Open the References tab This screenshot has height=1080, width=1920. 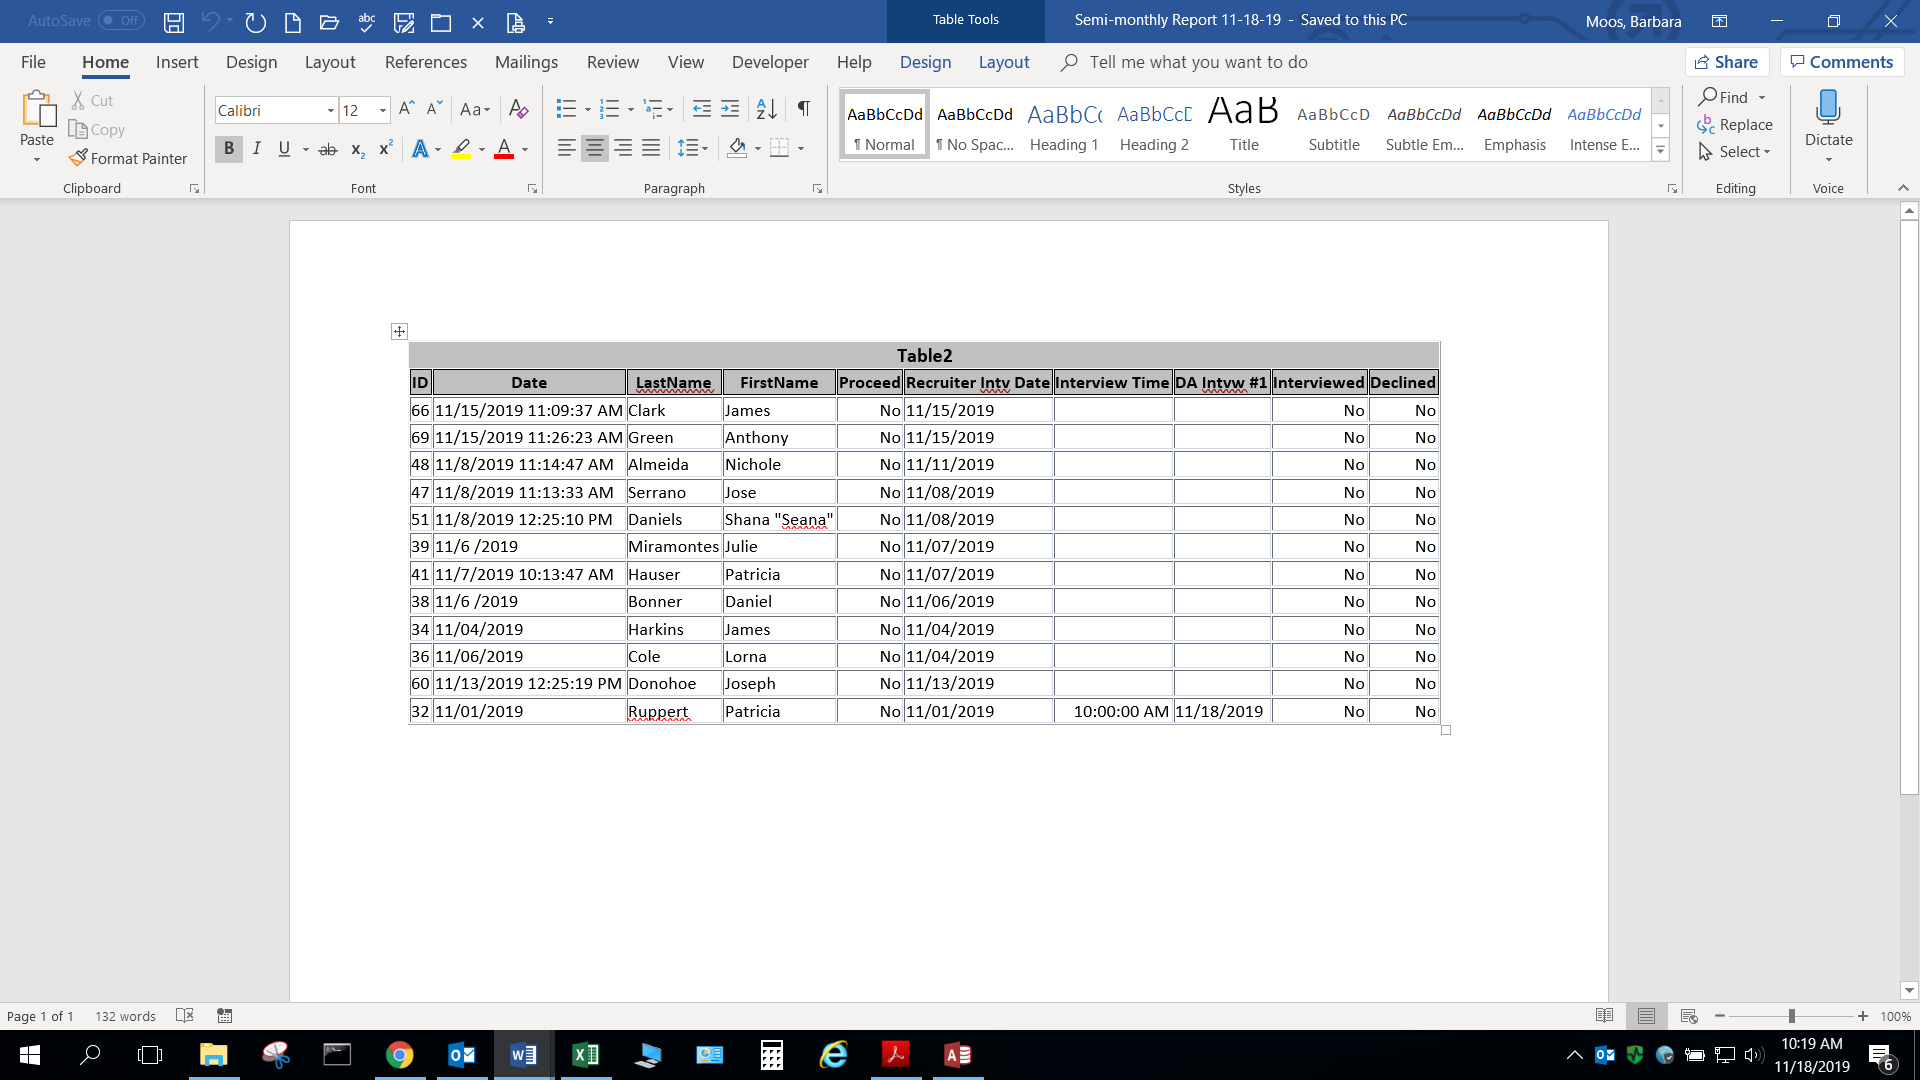coord(425,62)
